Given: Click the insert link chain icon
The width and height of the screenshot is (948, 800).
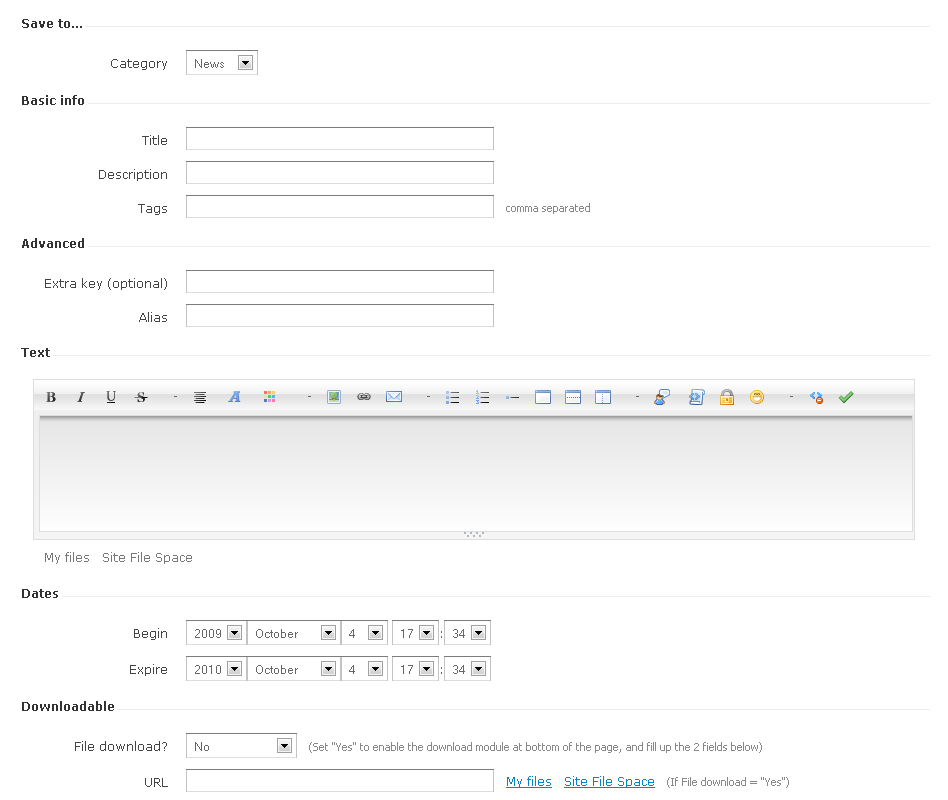Looking at the screenshot, I should tap(364, 397).
